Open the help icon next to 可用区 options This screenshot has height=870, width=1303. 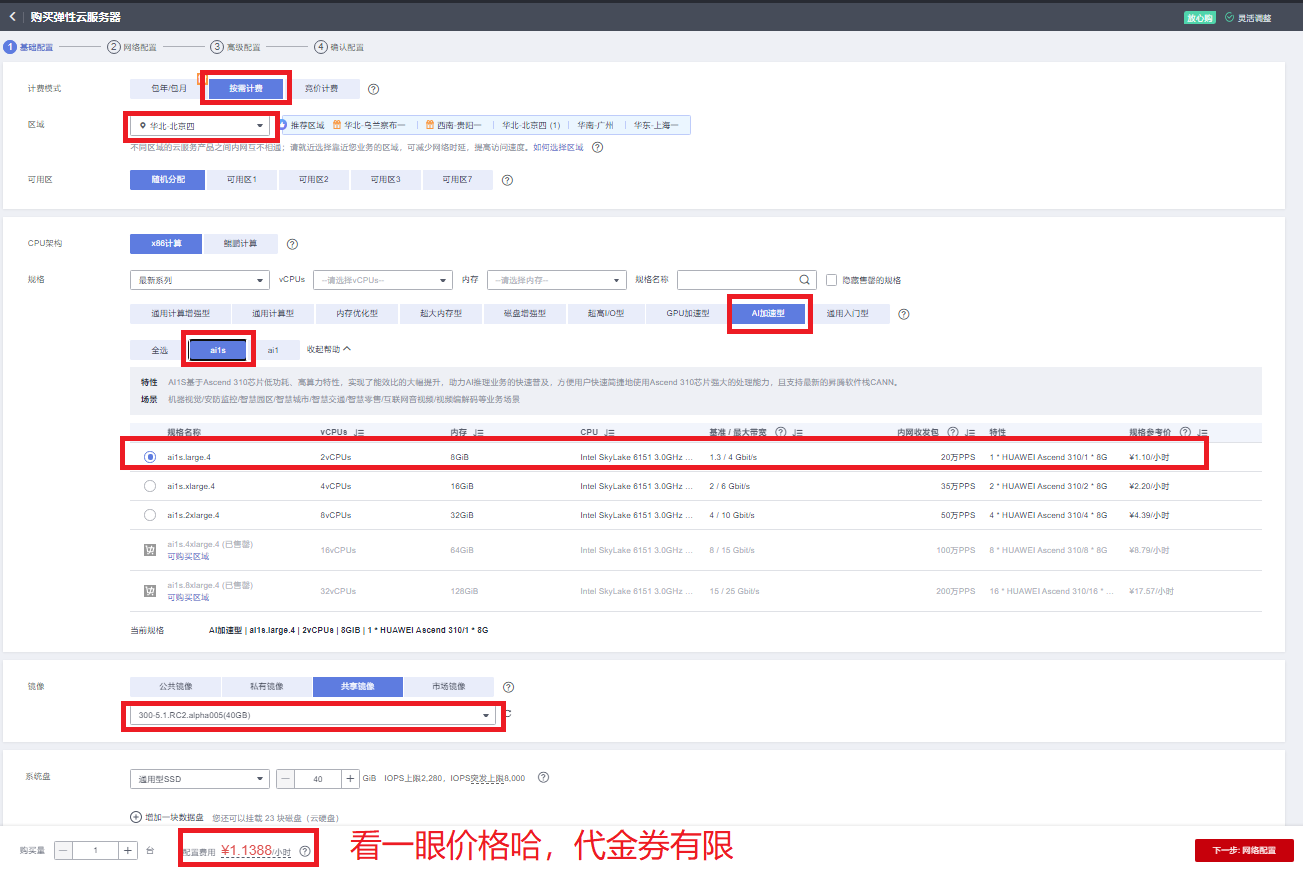[506, 180]
